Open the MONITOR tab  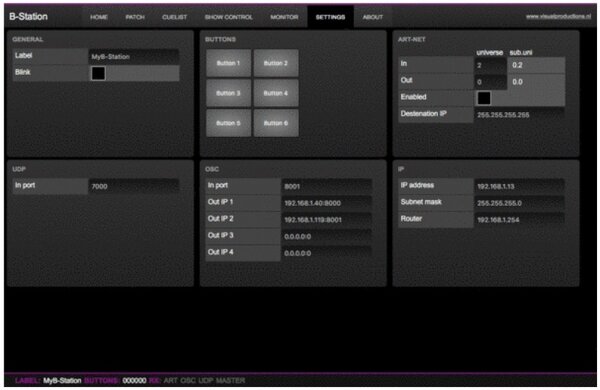284,17
